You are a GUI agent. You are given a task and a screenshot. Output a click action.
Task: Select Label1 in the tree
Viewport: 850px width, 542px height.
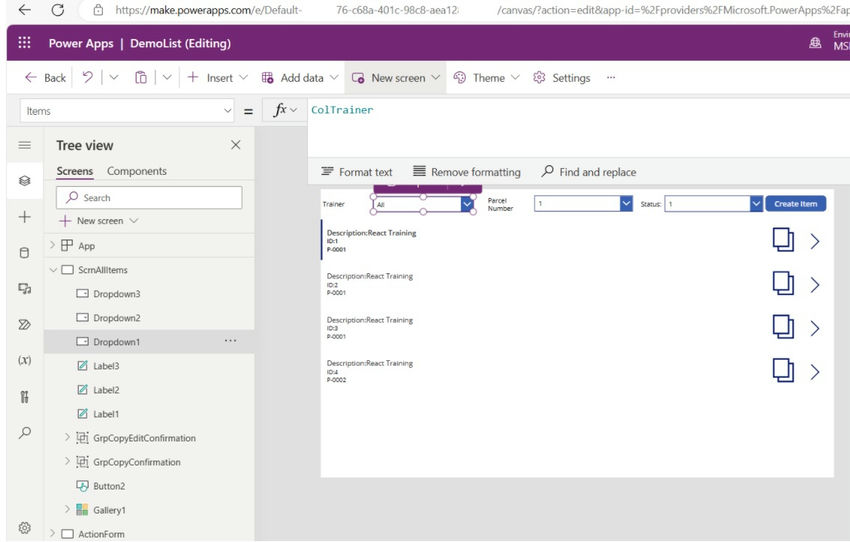click(x=106, y=414)
